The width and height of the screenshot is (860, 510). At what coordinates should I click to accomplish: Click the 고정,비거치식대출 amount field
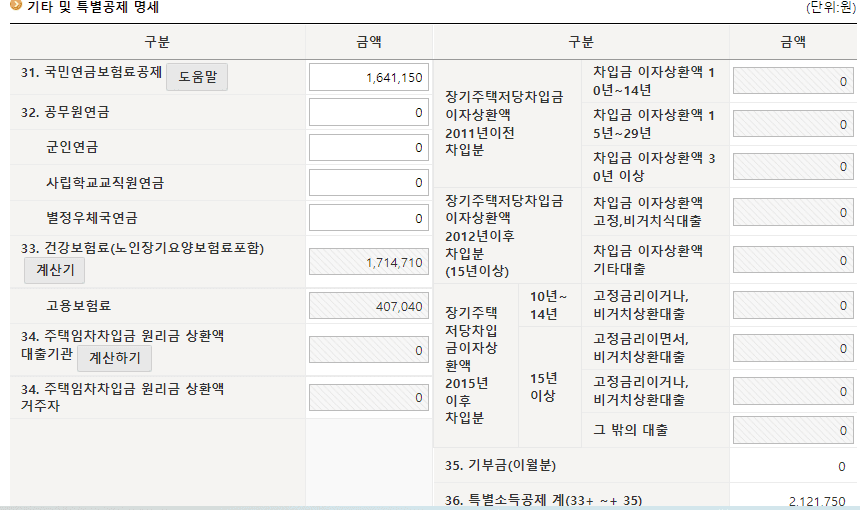794,212
